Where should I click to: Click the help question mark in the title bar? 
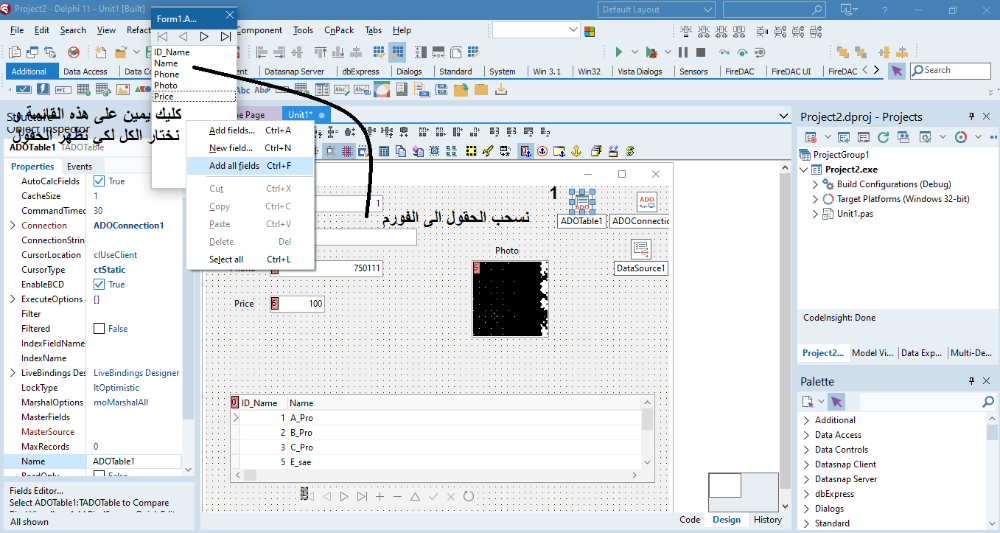pyautogui.click(x=884, y=10)
